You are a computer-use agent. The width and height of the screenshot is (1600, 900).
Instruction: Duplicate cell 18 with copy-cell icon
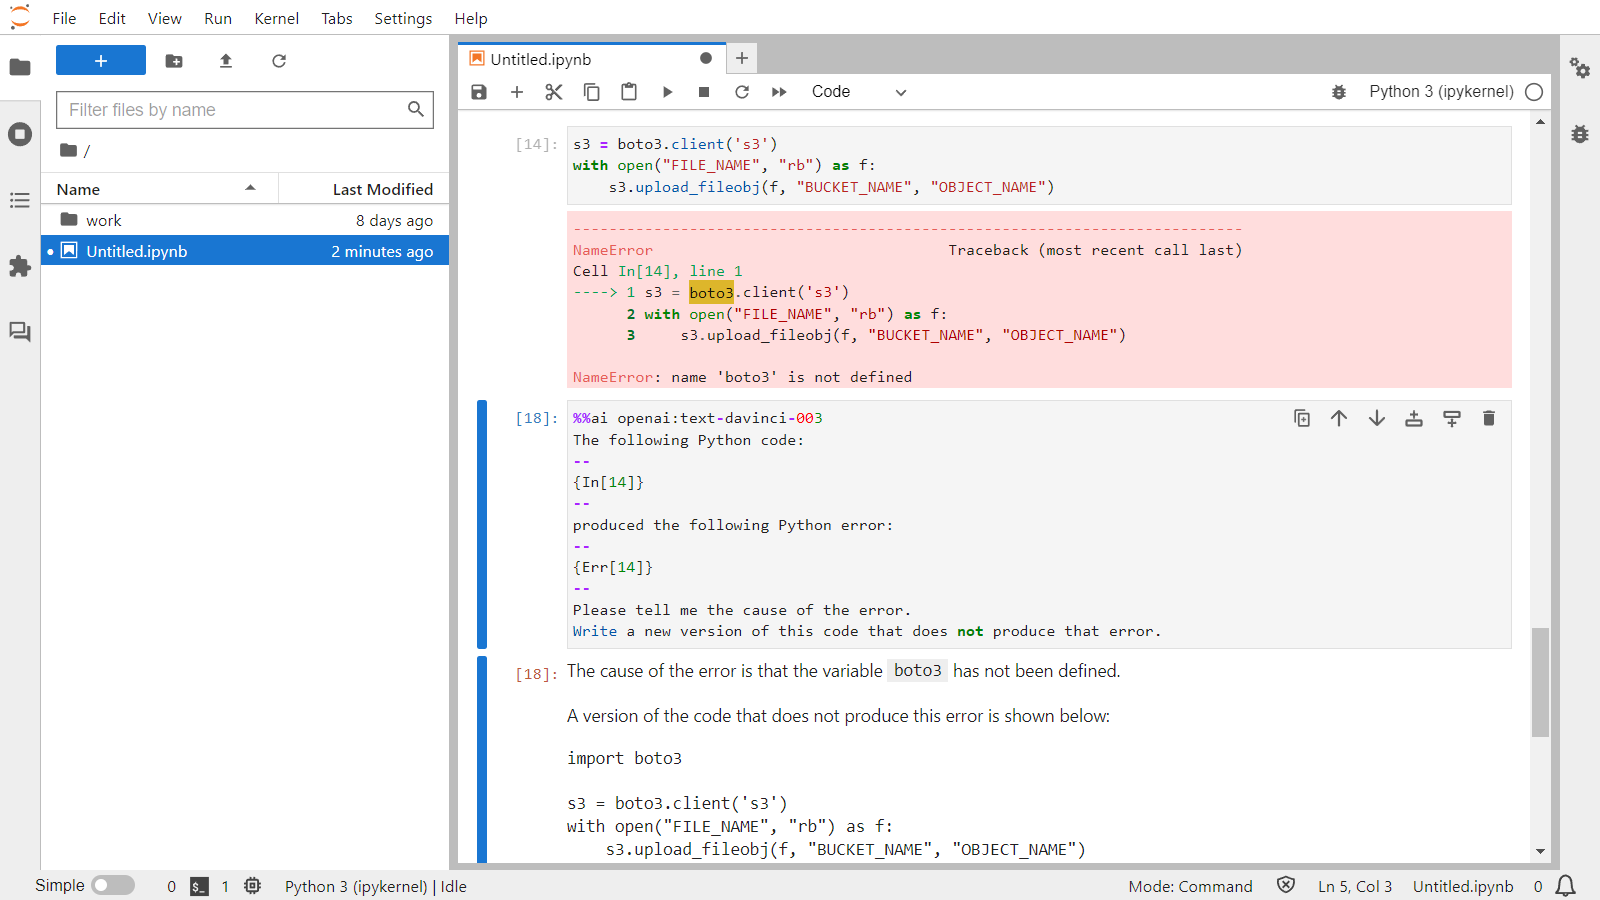1301,418
